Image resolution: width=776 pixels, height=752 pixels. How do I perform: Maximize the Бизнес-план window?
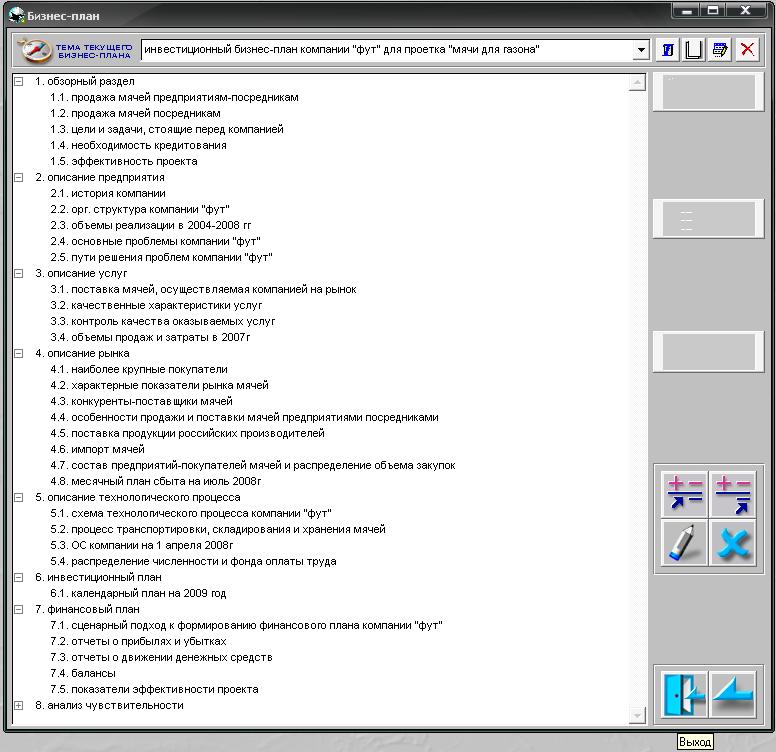[x=713, y=10]
